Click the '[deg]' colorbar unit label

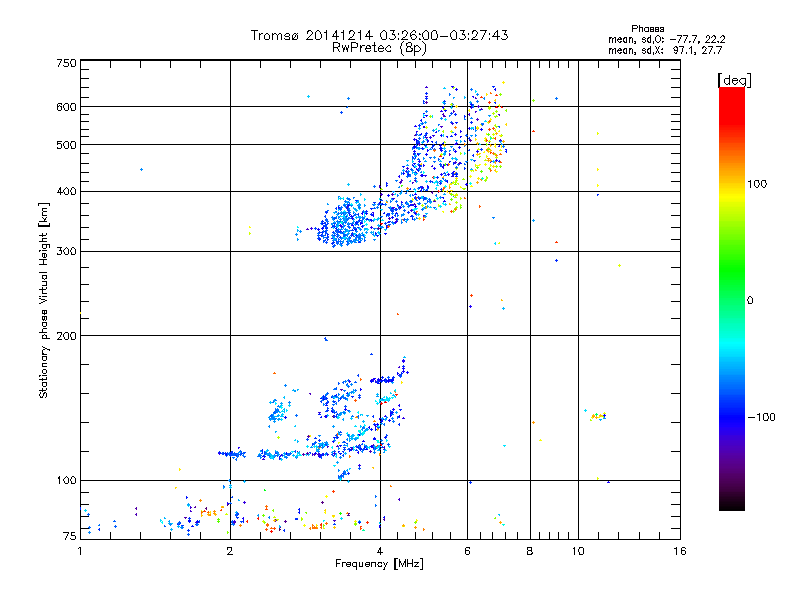[734, 80]
